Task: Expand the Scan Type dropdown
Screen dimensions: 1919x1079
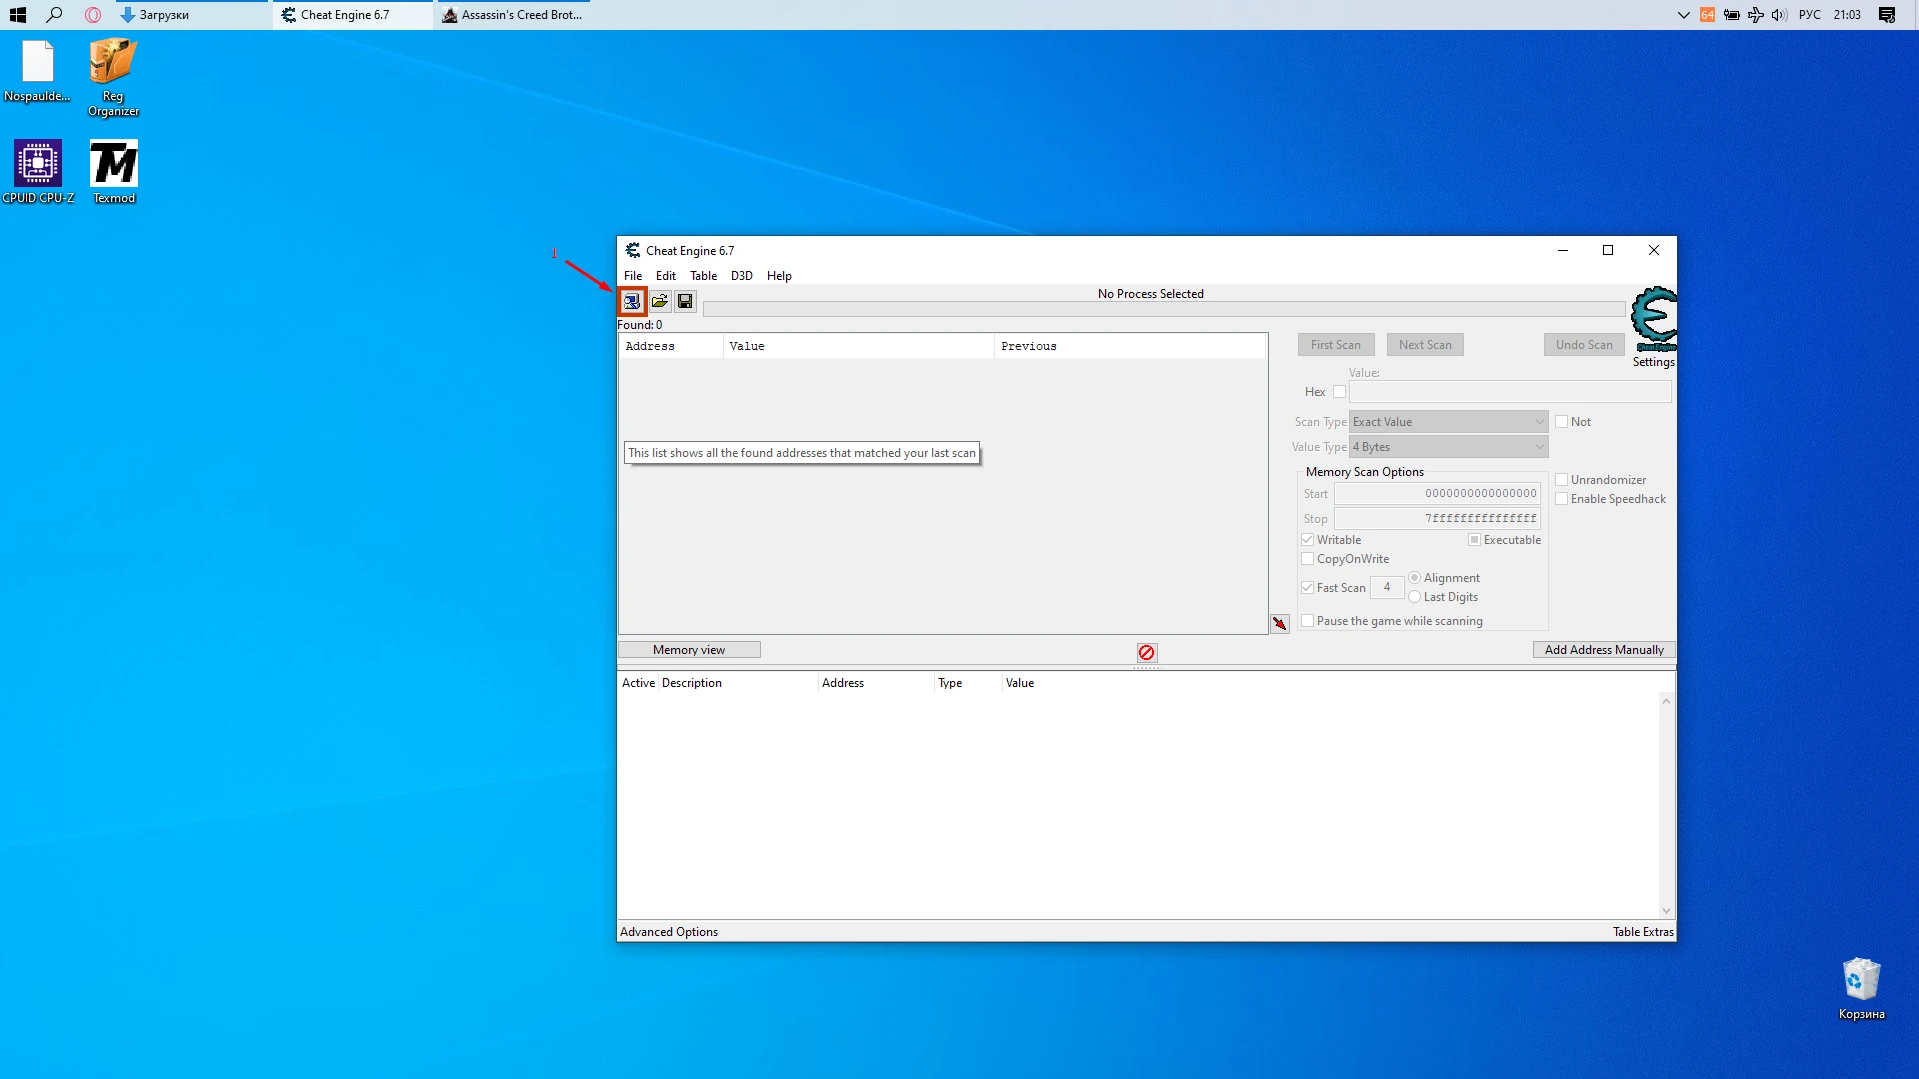Action: pos(1448,422)
